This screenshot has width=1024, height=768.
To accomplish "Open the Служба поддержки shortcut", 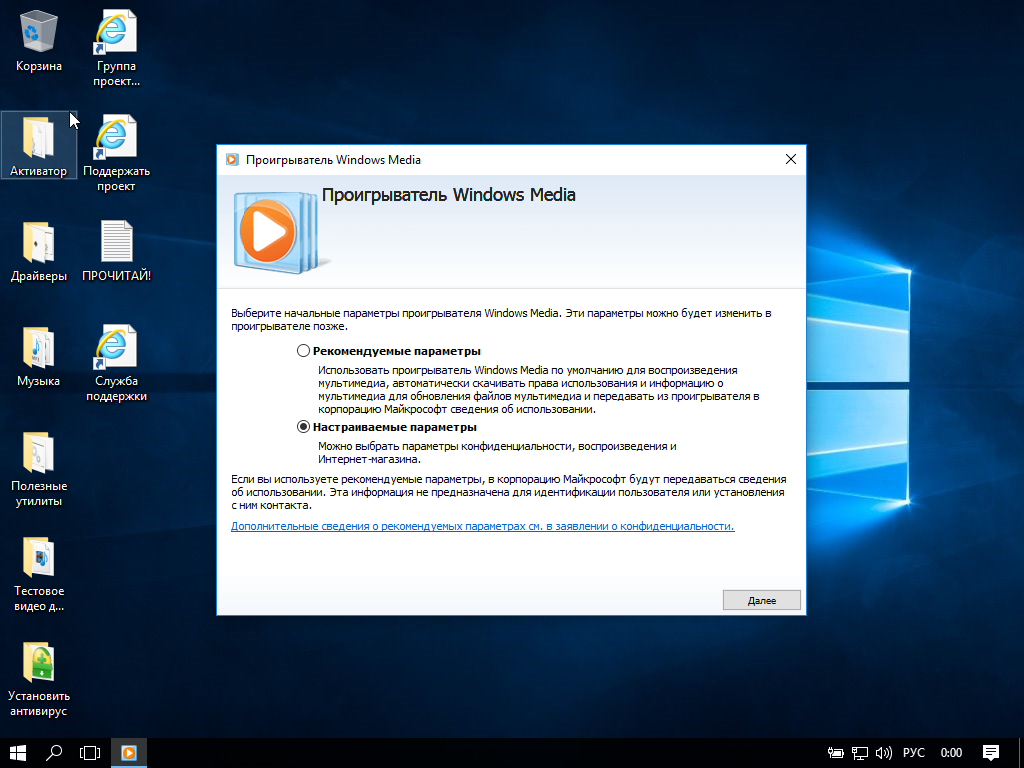I will point(116,362).
